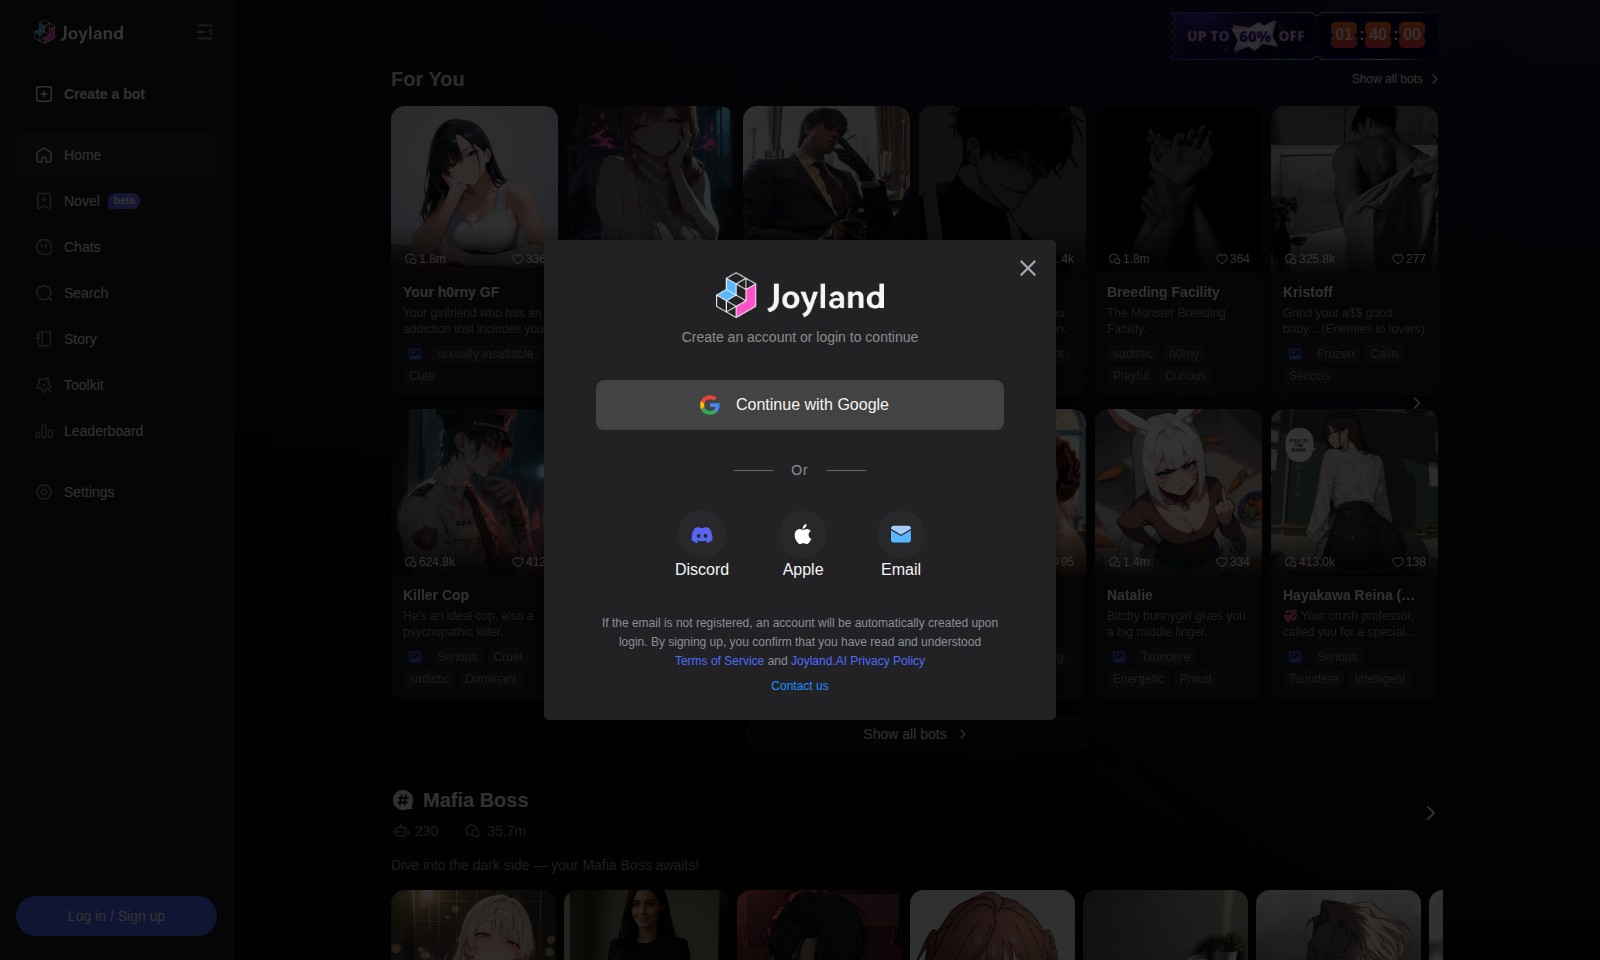Screen dimensions: 1600x960
Task: Next arrow on For You carousel
Action: click(1416, 403)
